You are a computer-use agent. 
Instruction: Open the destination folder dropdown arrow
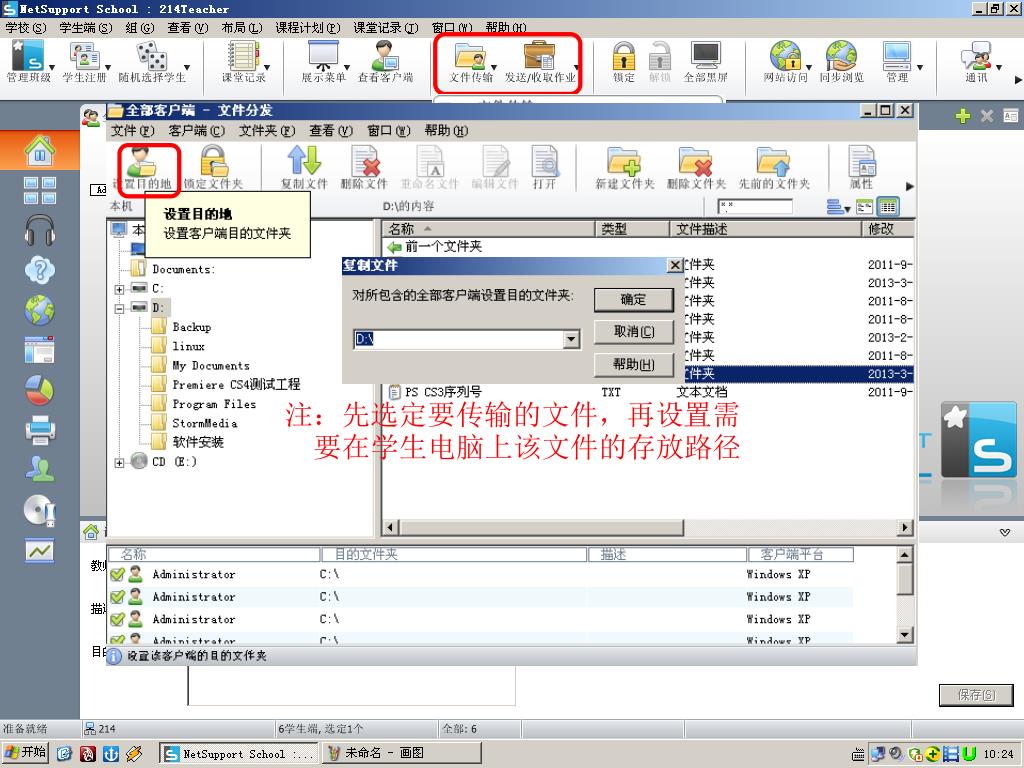(x=571, y=339)
